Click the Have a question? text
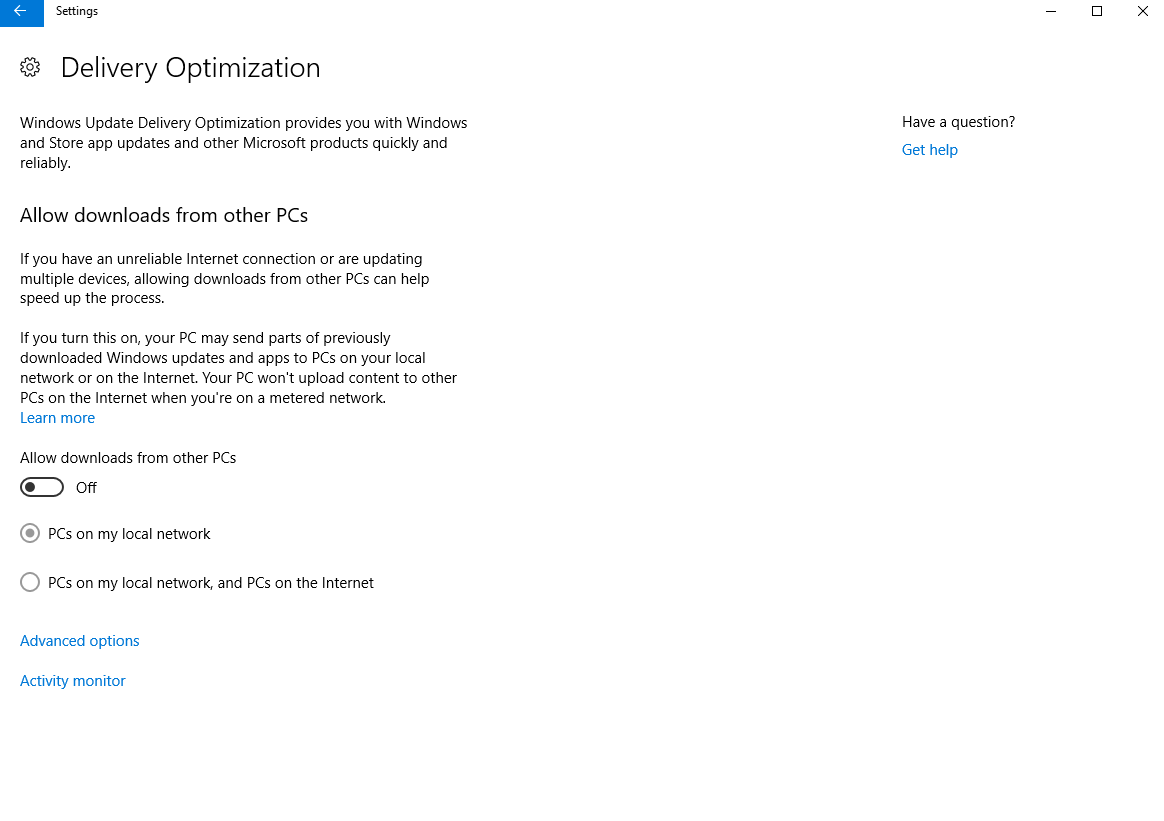The image size is (1164, 821). pyautogui.click(x=958, y=122)
